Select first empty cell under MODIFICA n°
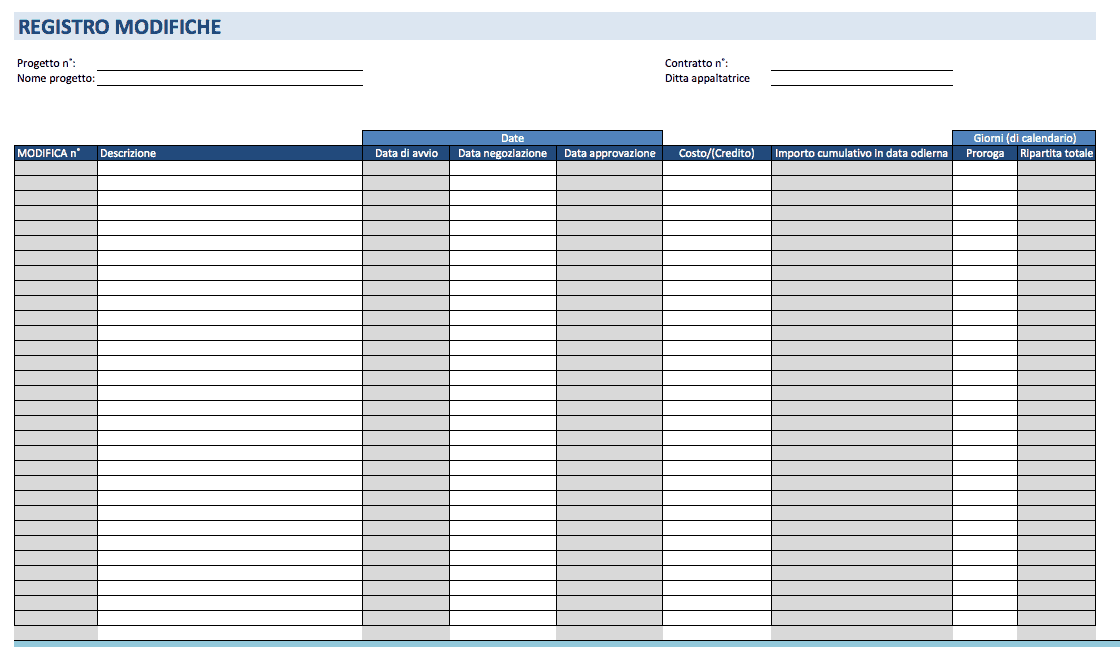 [x=55, y=168]
